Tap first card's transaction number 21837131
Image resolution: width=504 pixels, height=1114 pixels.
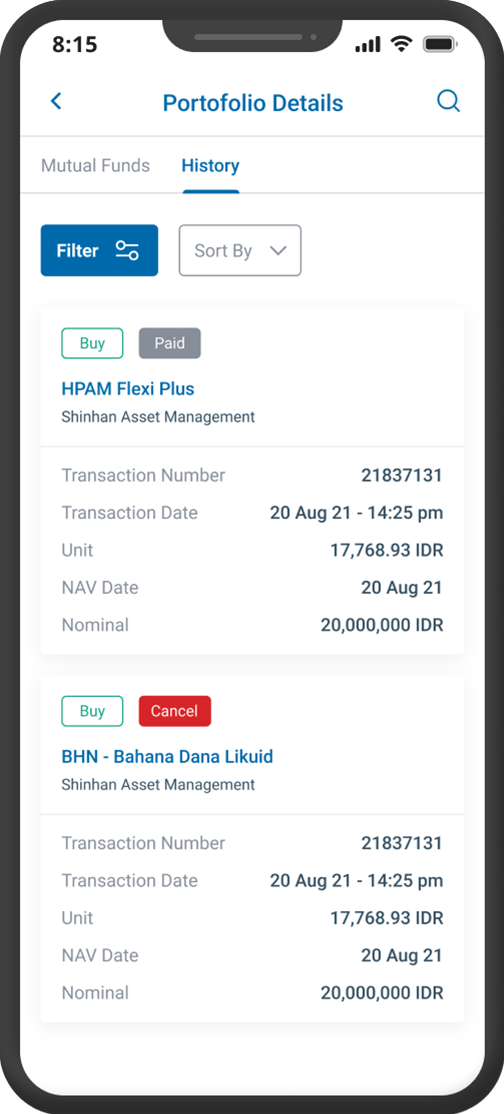(402, 475)
